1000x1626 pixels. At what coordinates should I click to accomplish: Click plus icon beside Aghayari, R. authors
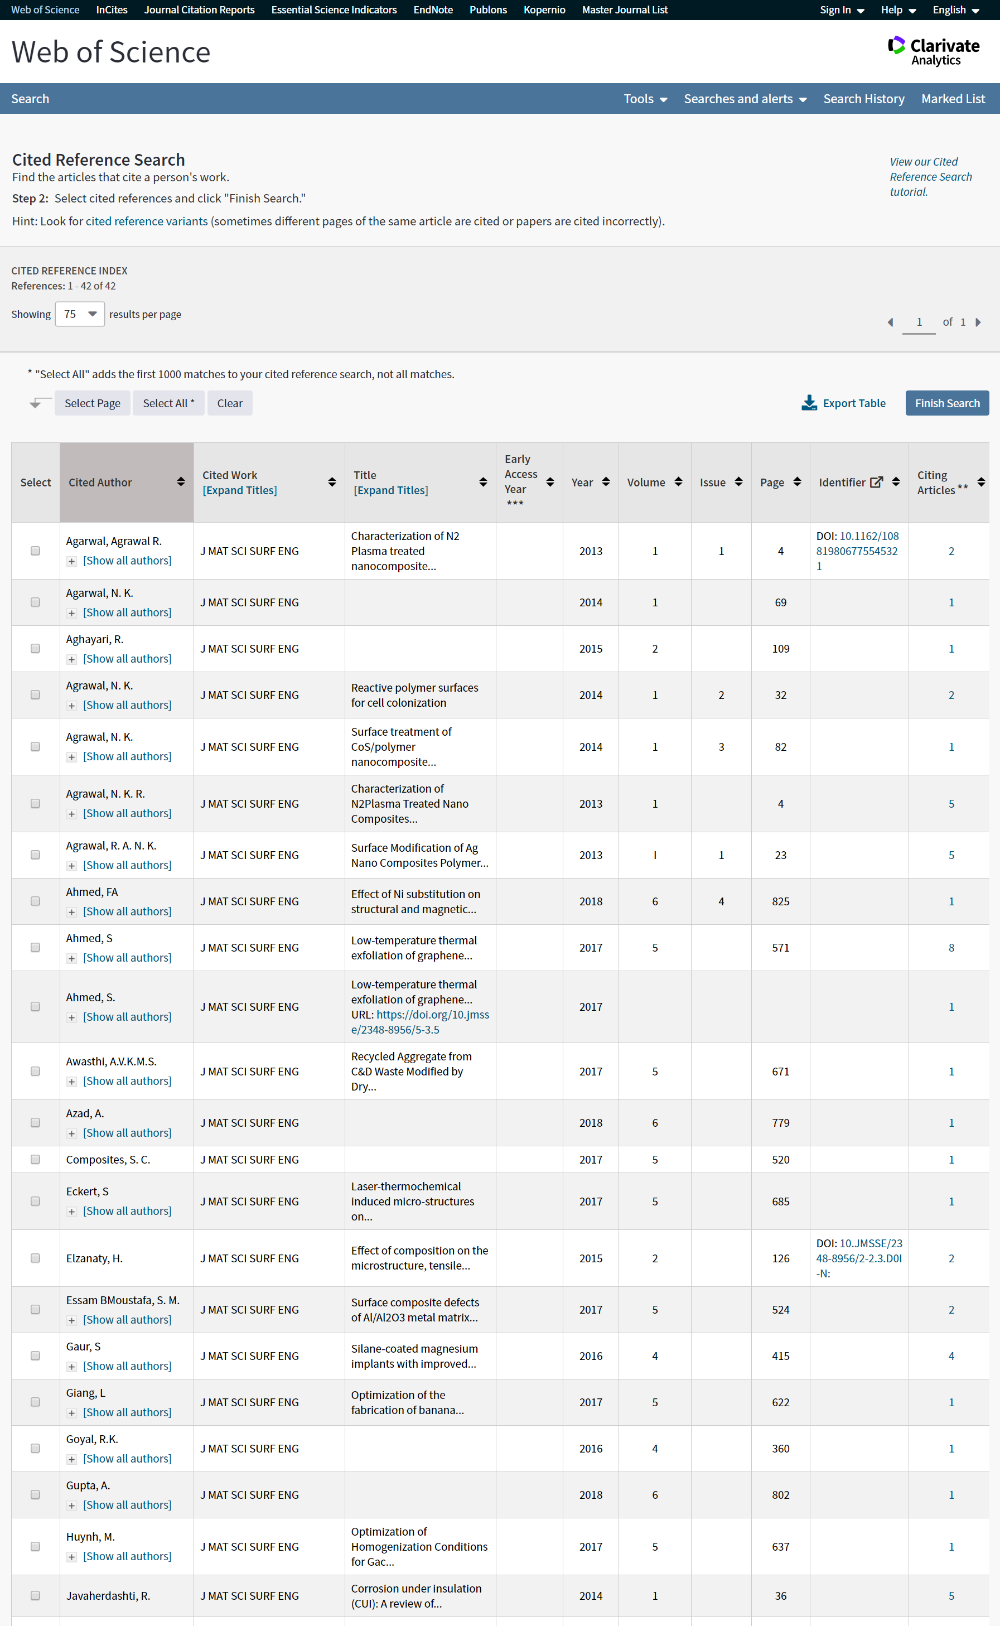pyautogui.click(x=71, y=660)
